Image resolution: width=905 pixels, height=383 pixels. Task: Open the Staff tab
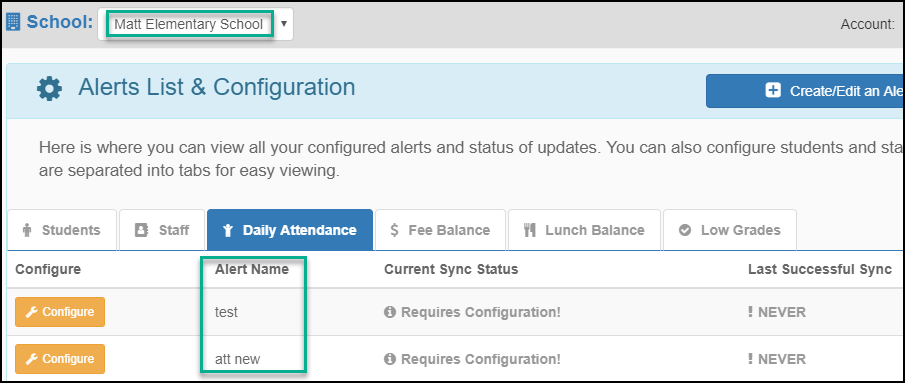[162, 230]
